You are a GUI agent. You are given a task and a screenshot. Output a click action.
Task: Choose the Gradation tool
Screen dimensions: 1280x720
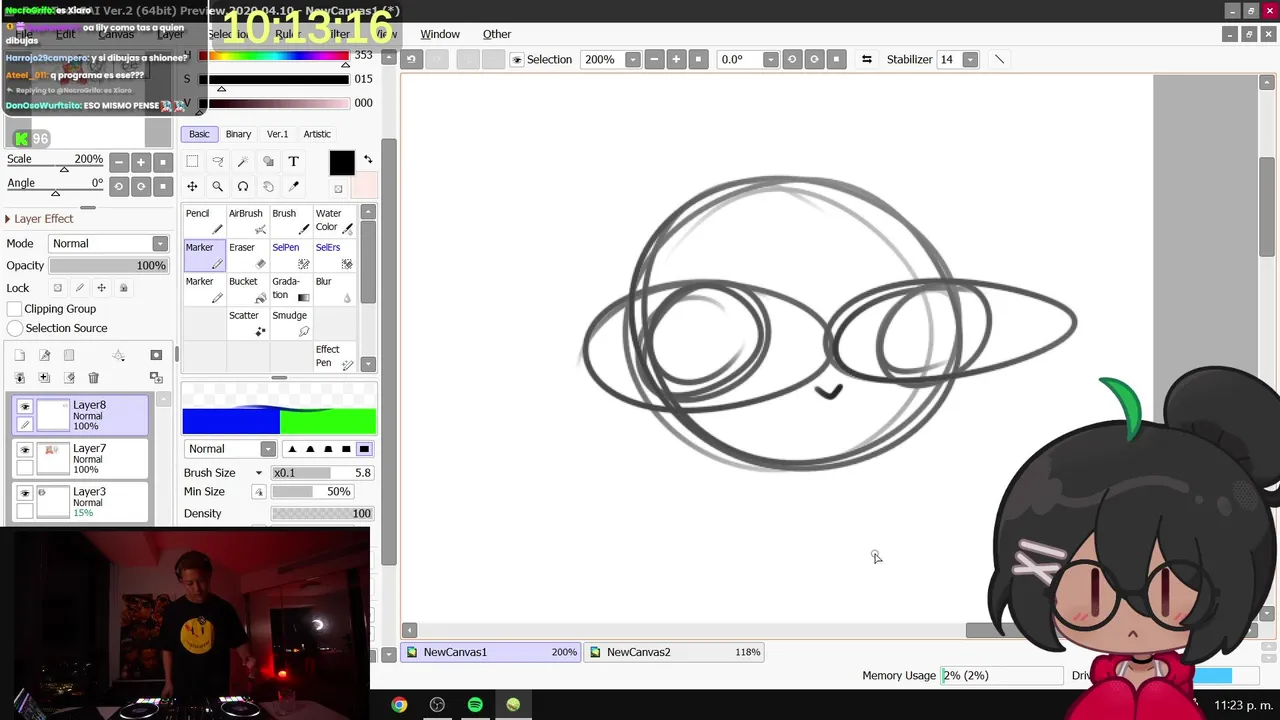[x=291, y=289]
